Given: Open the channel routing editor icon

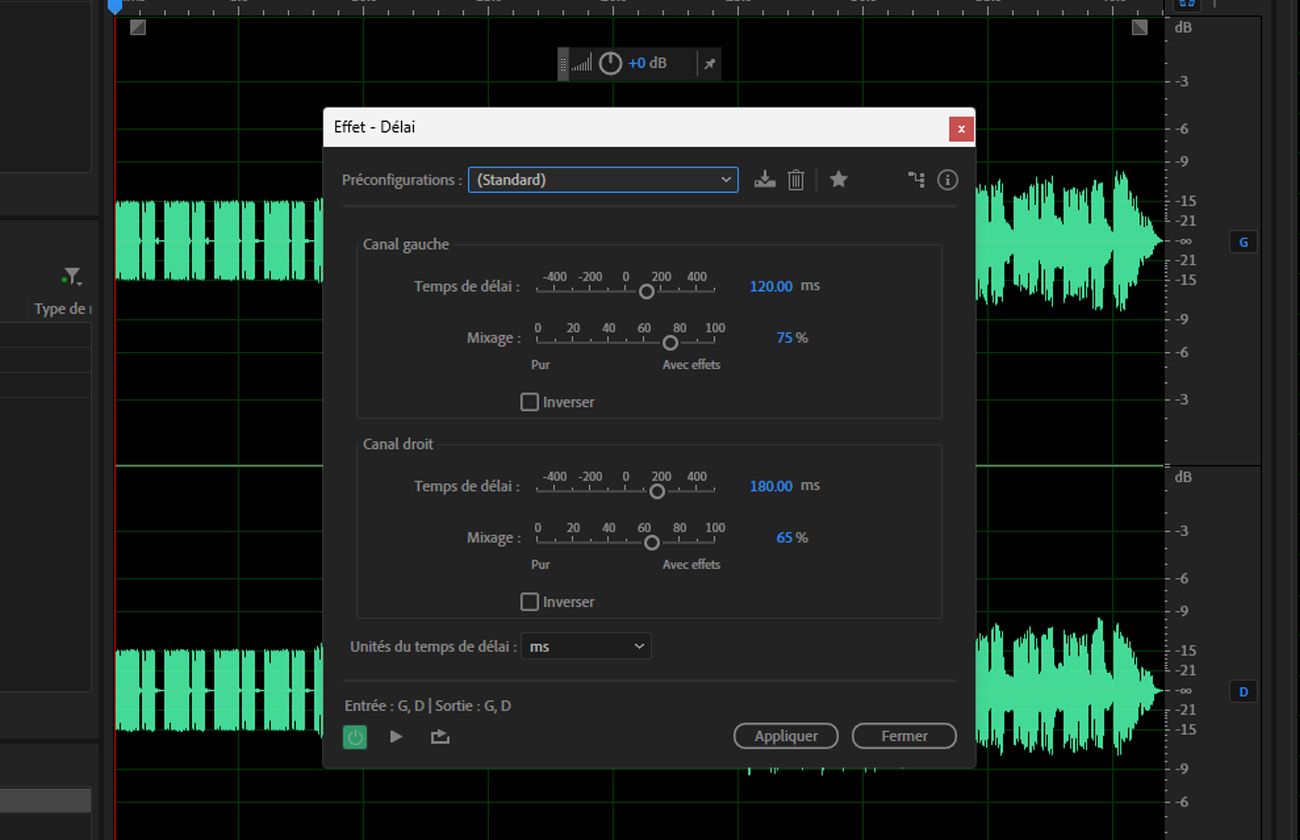Looking at the screenshot, I should point(916,180).
